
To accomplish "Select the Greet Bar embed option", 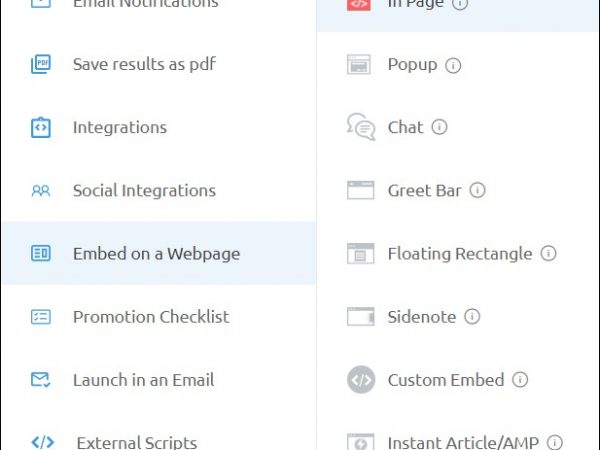I will tap(423, 190).
